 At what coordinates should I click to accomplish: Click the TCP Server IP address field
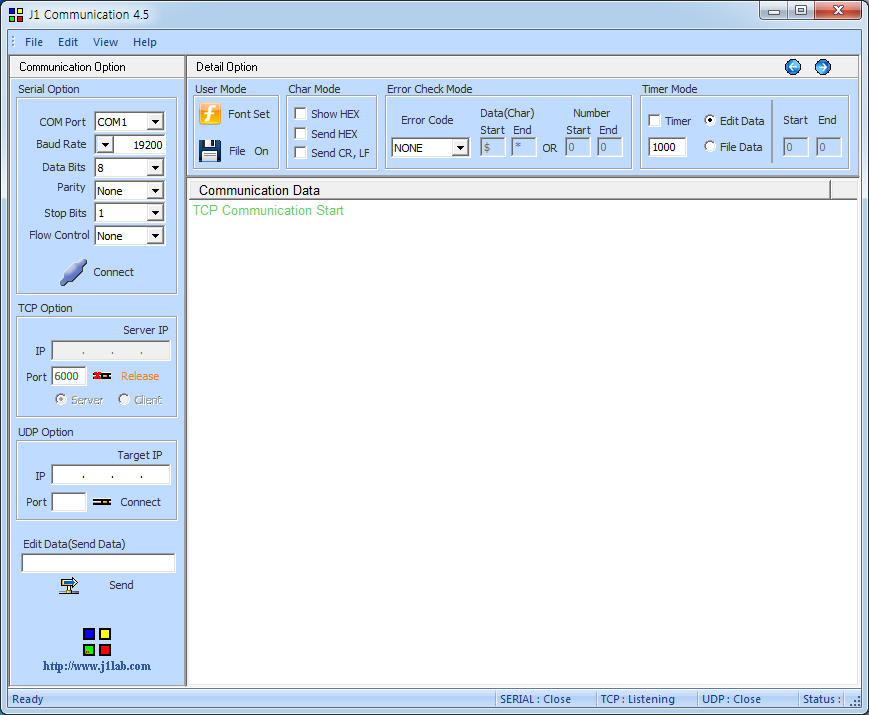pyautogui.click(x=111, y=351)
